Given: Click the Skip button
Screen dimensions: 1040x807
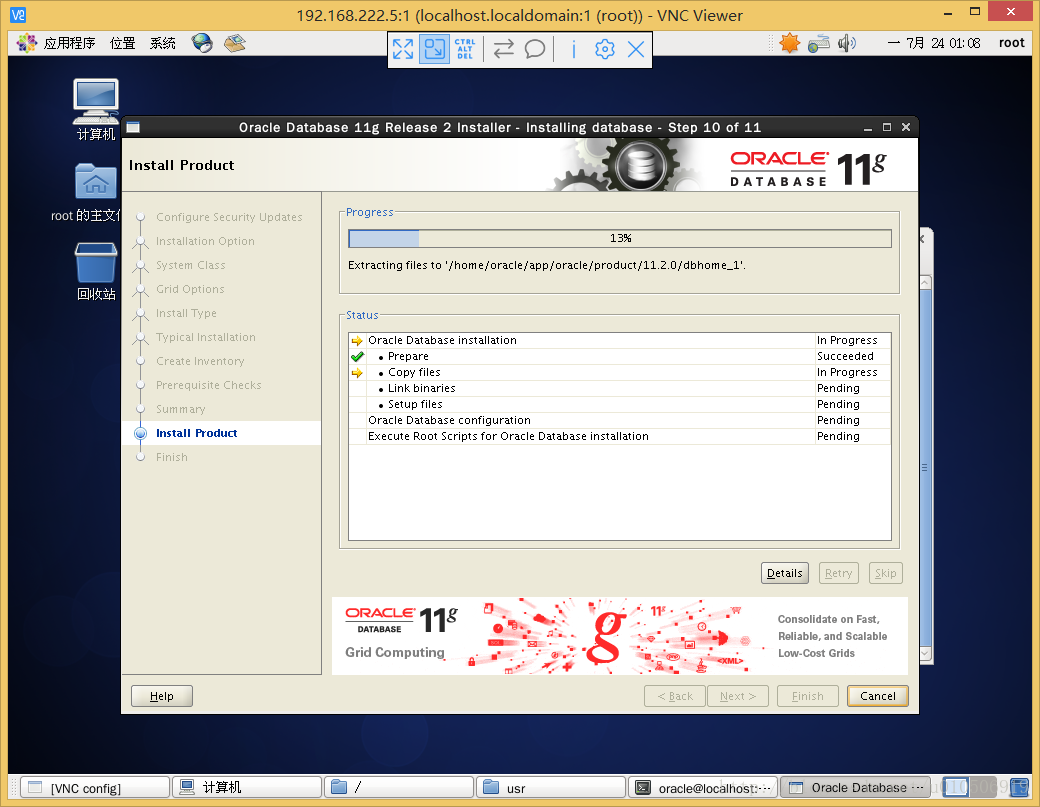Looking at the screenshot, I should pyautogui.click(x=885, y=573).
